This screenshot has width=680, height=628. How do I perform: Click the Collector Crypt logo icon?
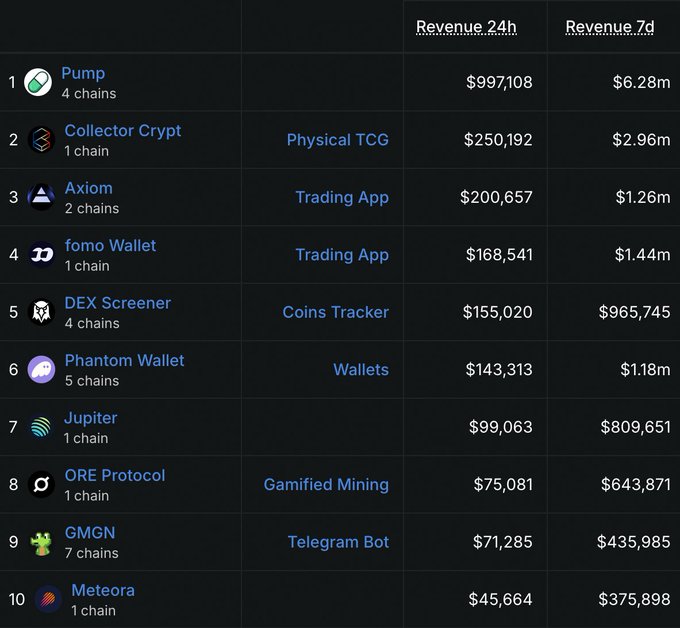(41, 140)
